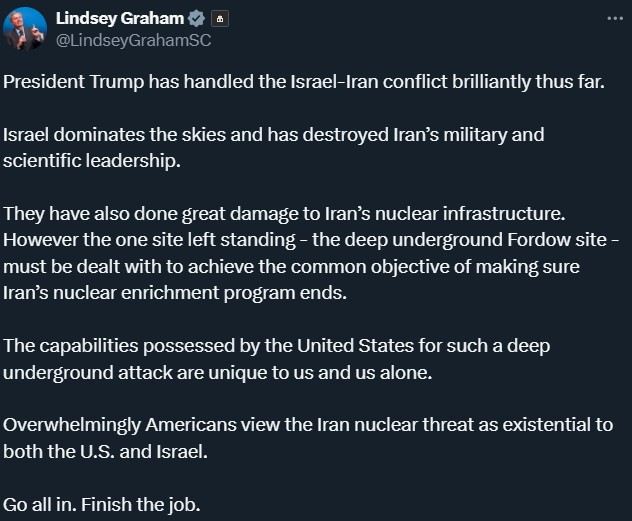The width and height of the screenshot is (632, 521).
Task: Click the 'underground attack are unique' line
Action: coord(218,373)
